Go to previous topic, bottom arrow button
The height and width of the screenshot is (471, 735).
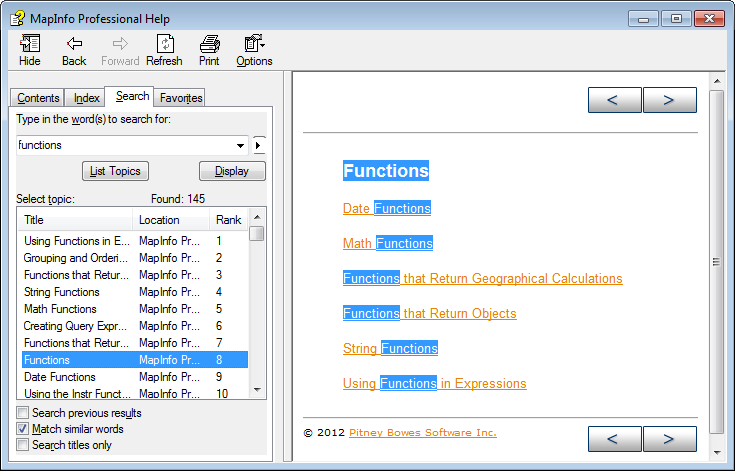615,439
